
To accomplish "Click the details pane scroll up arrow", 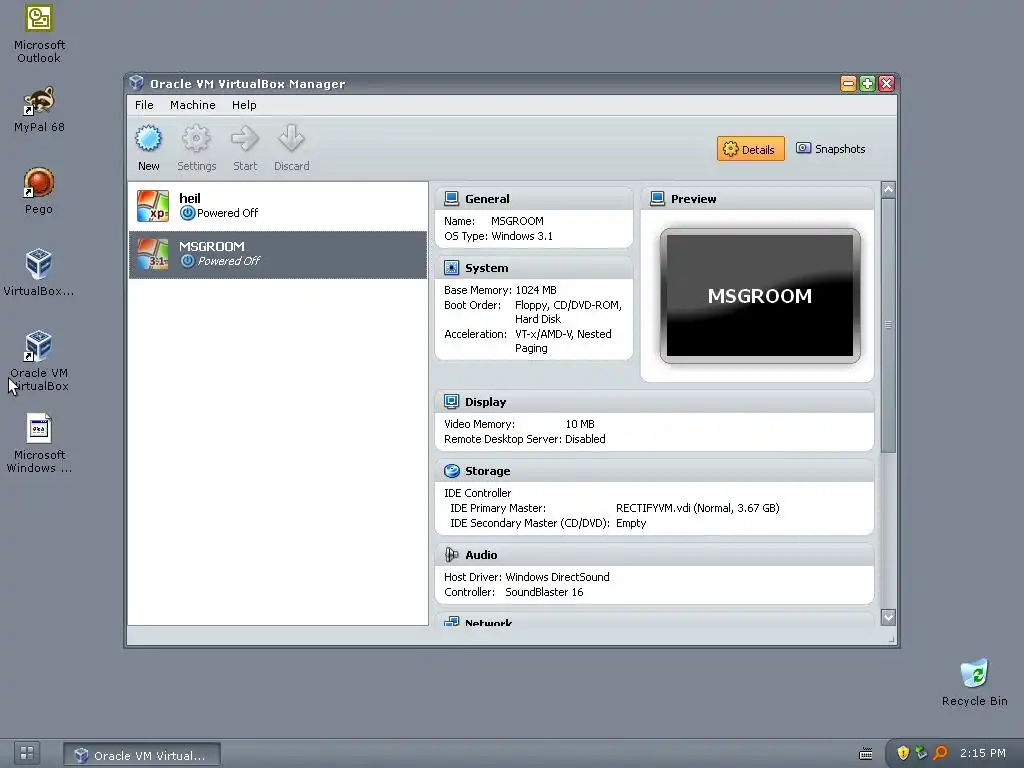I will coord(888,189).
